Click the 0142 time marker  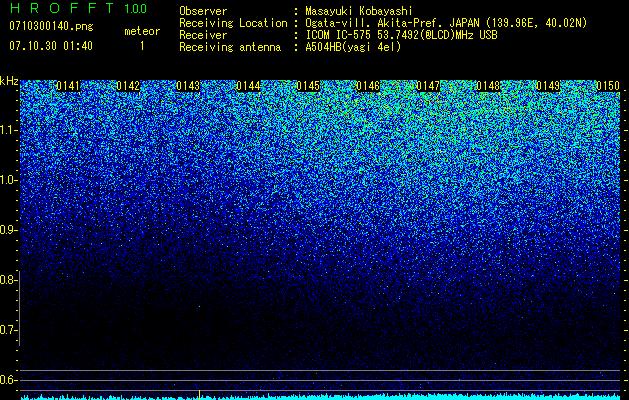128,86
